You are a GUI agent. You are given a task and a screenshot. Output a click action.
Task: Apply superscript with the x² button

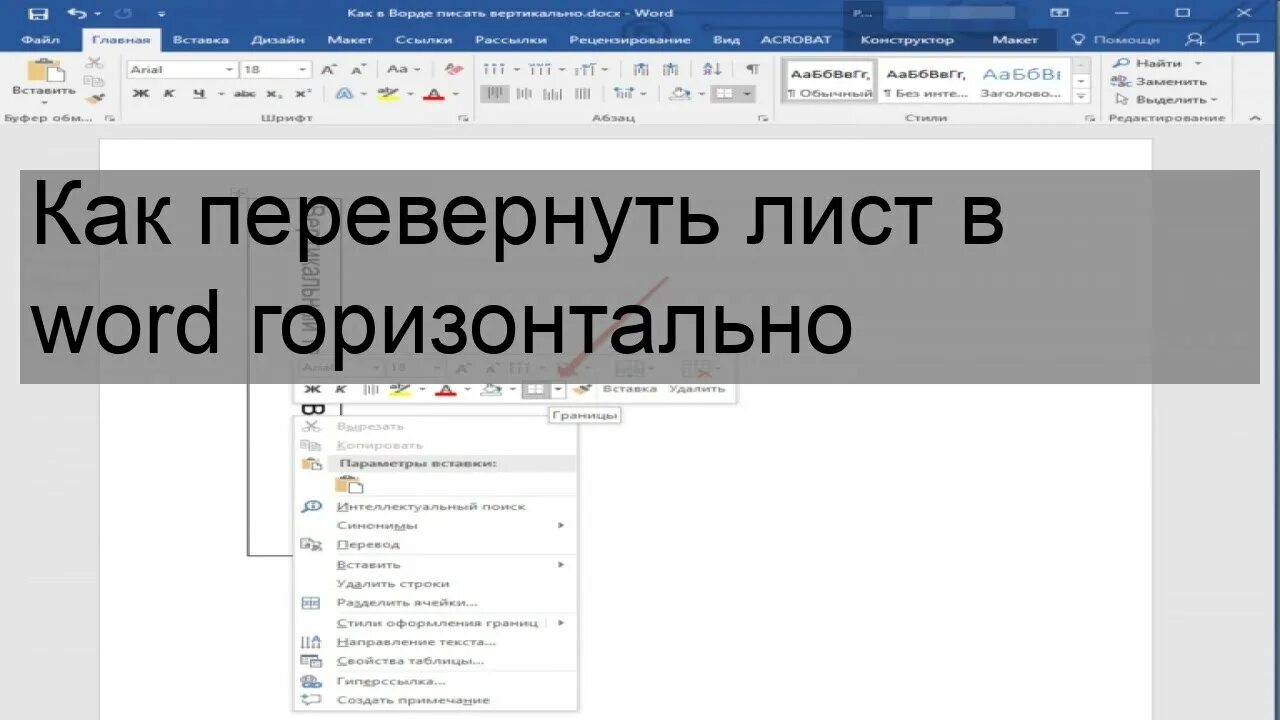301,94
